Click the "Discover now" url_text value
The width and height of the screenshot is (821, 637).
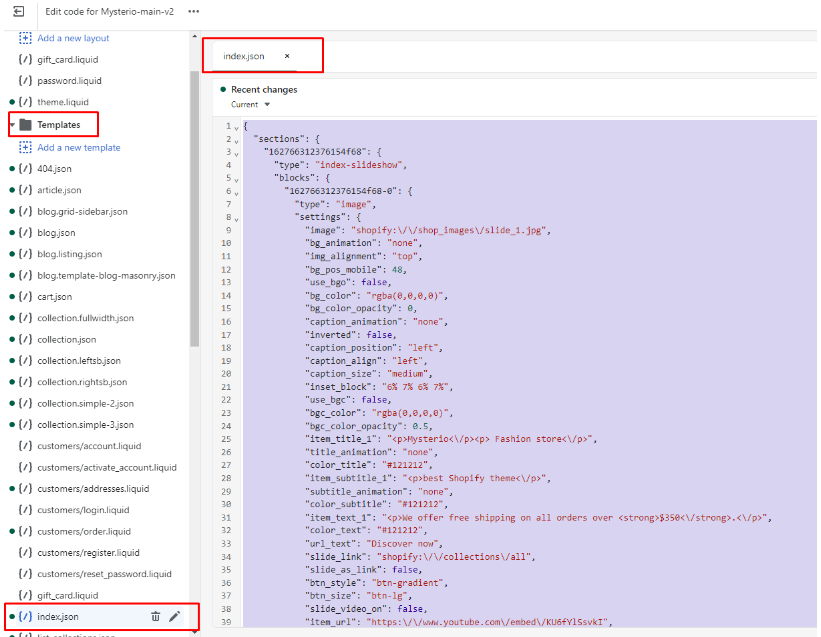click(404, 544)
